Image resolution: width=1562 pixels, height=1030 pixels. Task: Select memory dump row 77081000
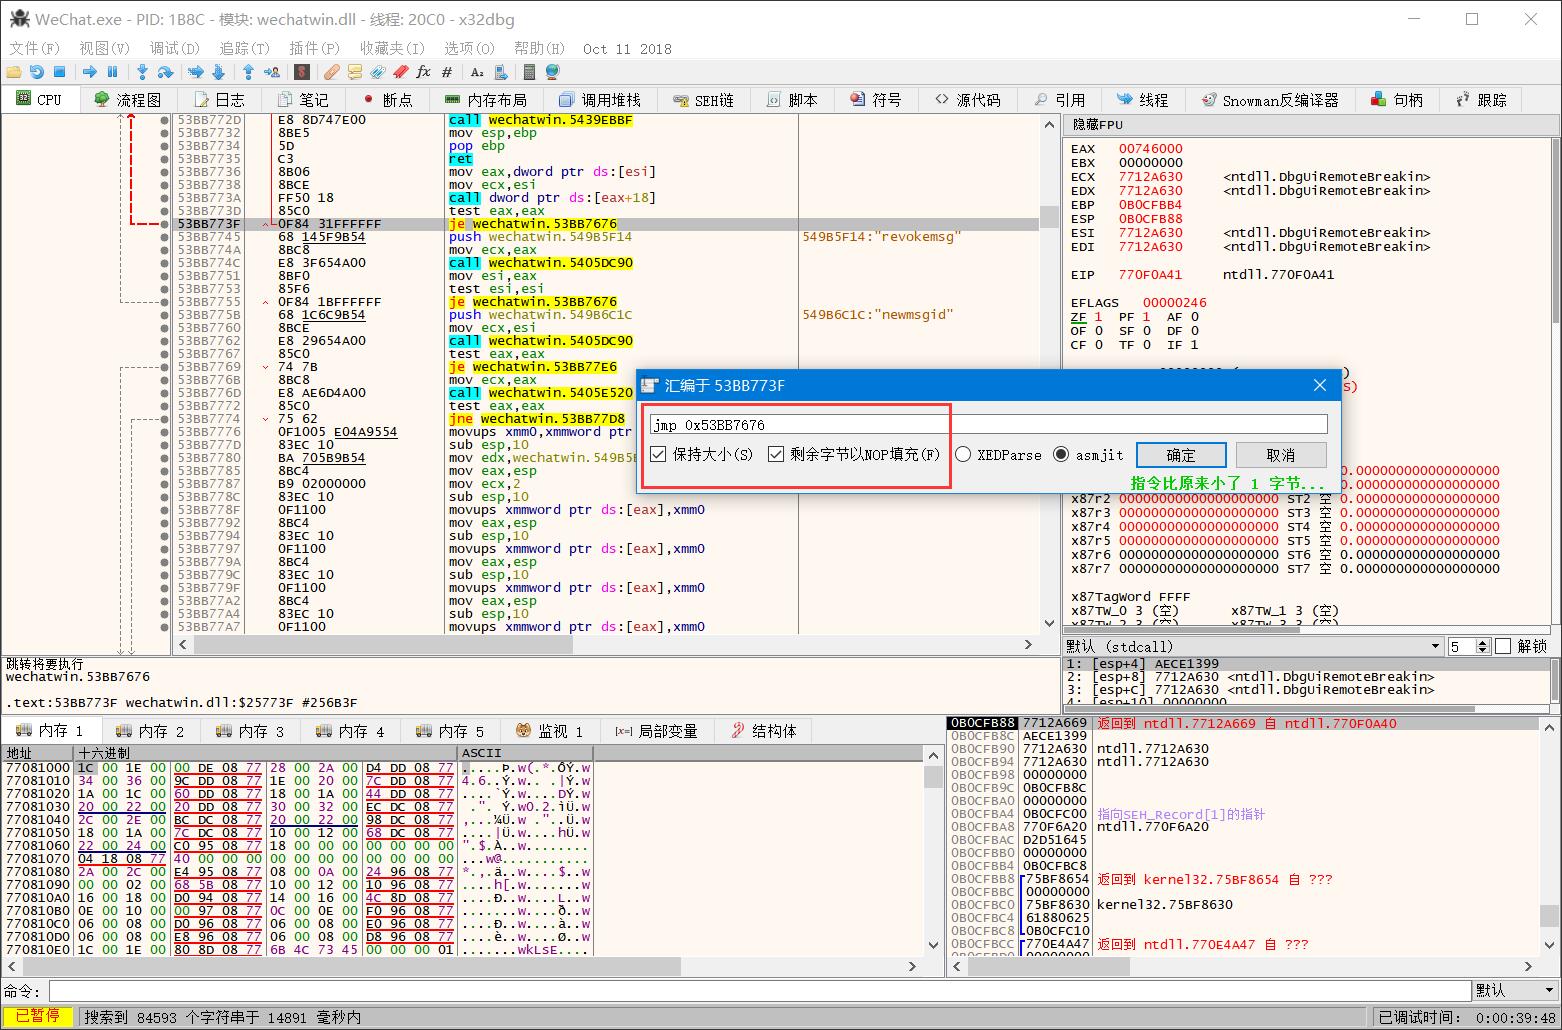[298, 768]
